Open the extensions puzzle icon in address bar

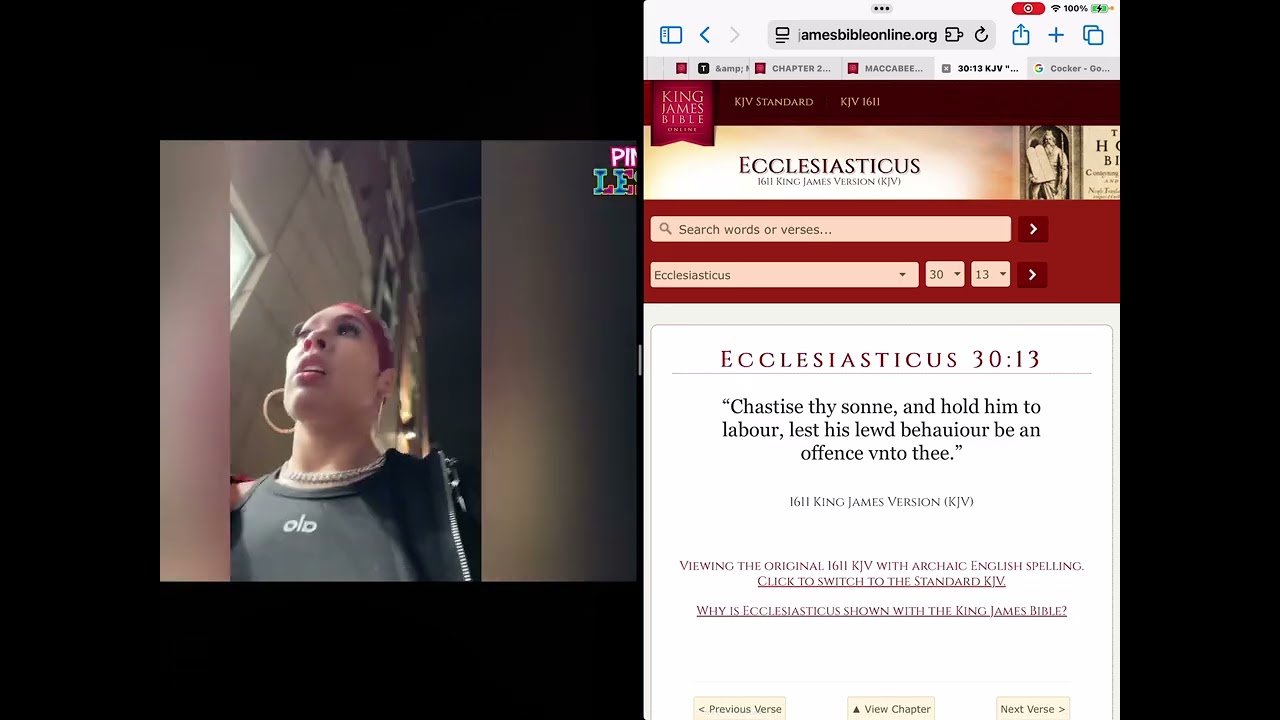pos(954,35)
